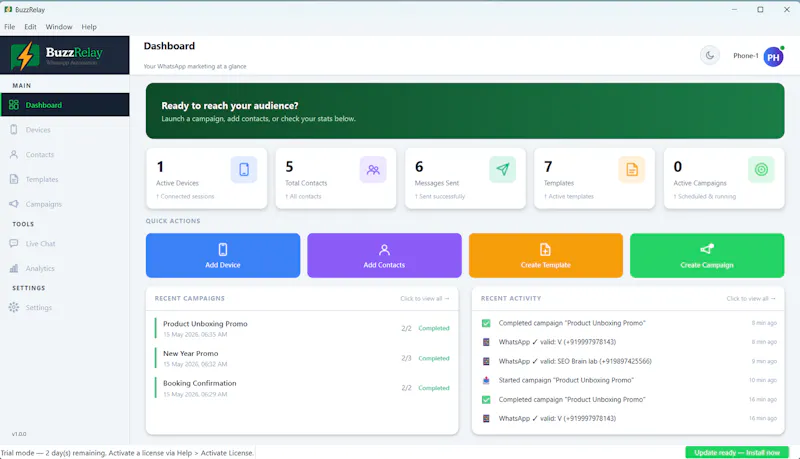Image resolution: width=800 pixels, height=459 pixels.
Task: Click the Add Device quick action
Action: [223, 256]
